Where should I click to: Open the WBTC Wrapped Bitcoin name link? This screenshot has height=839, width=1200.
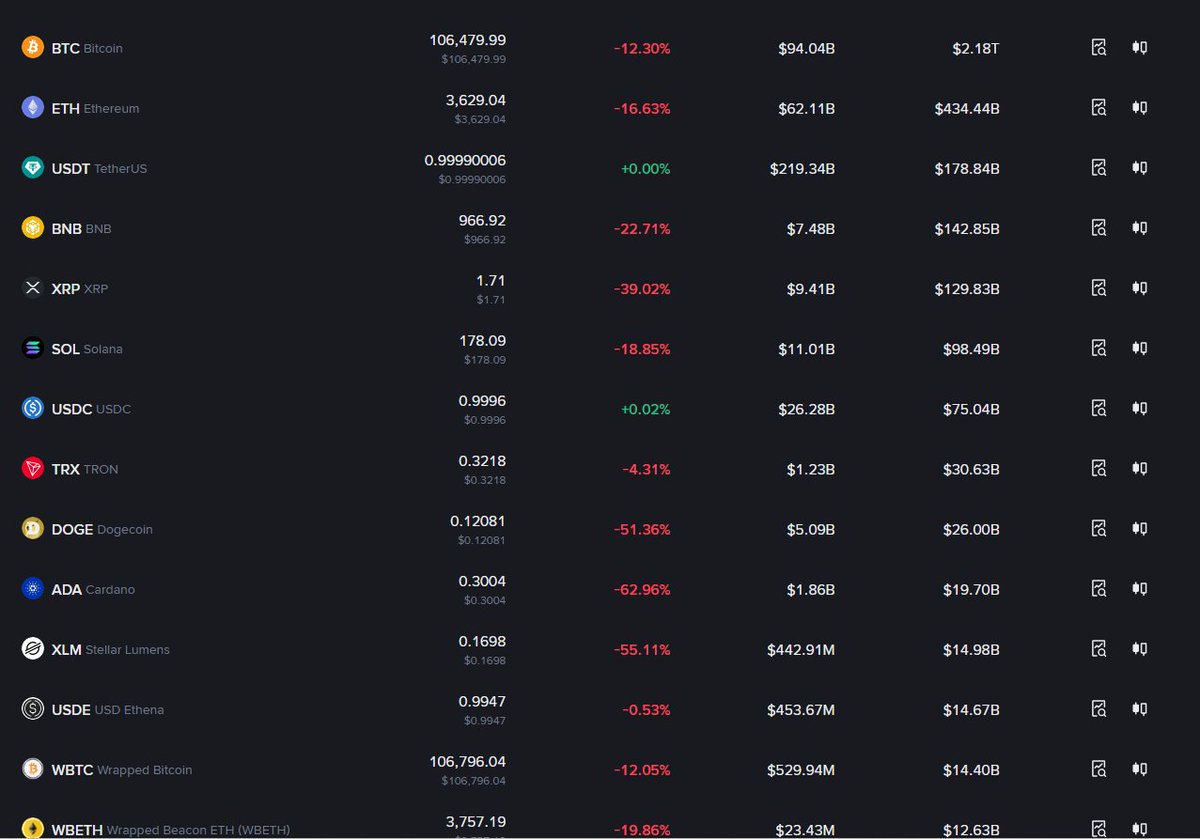click(122, 770)
